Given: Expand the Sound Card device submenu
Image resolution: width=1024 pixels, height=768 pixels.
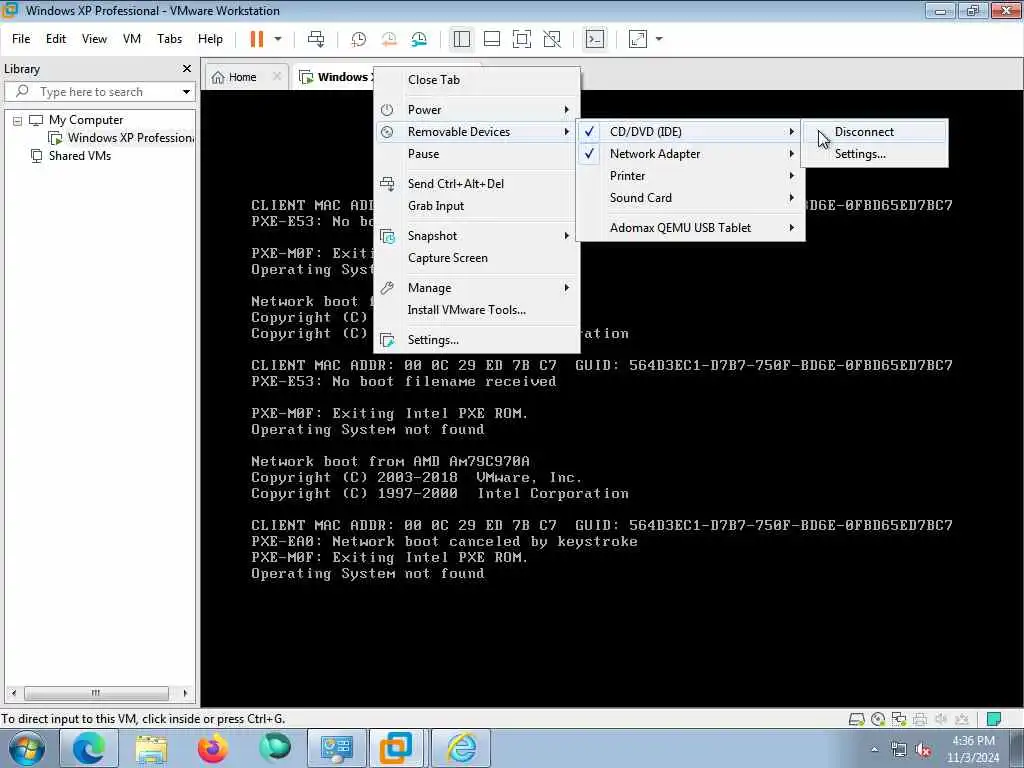Looking at the screenshot, I should click(x=690, y=198).
